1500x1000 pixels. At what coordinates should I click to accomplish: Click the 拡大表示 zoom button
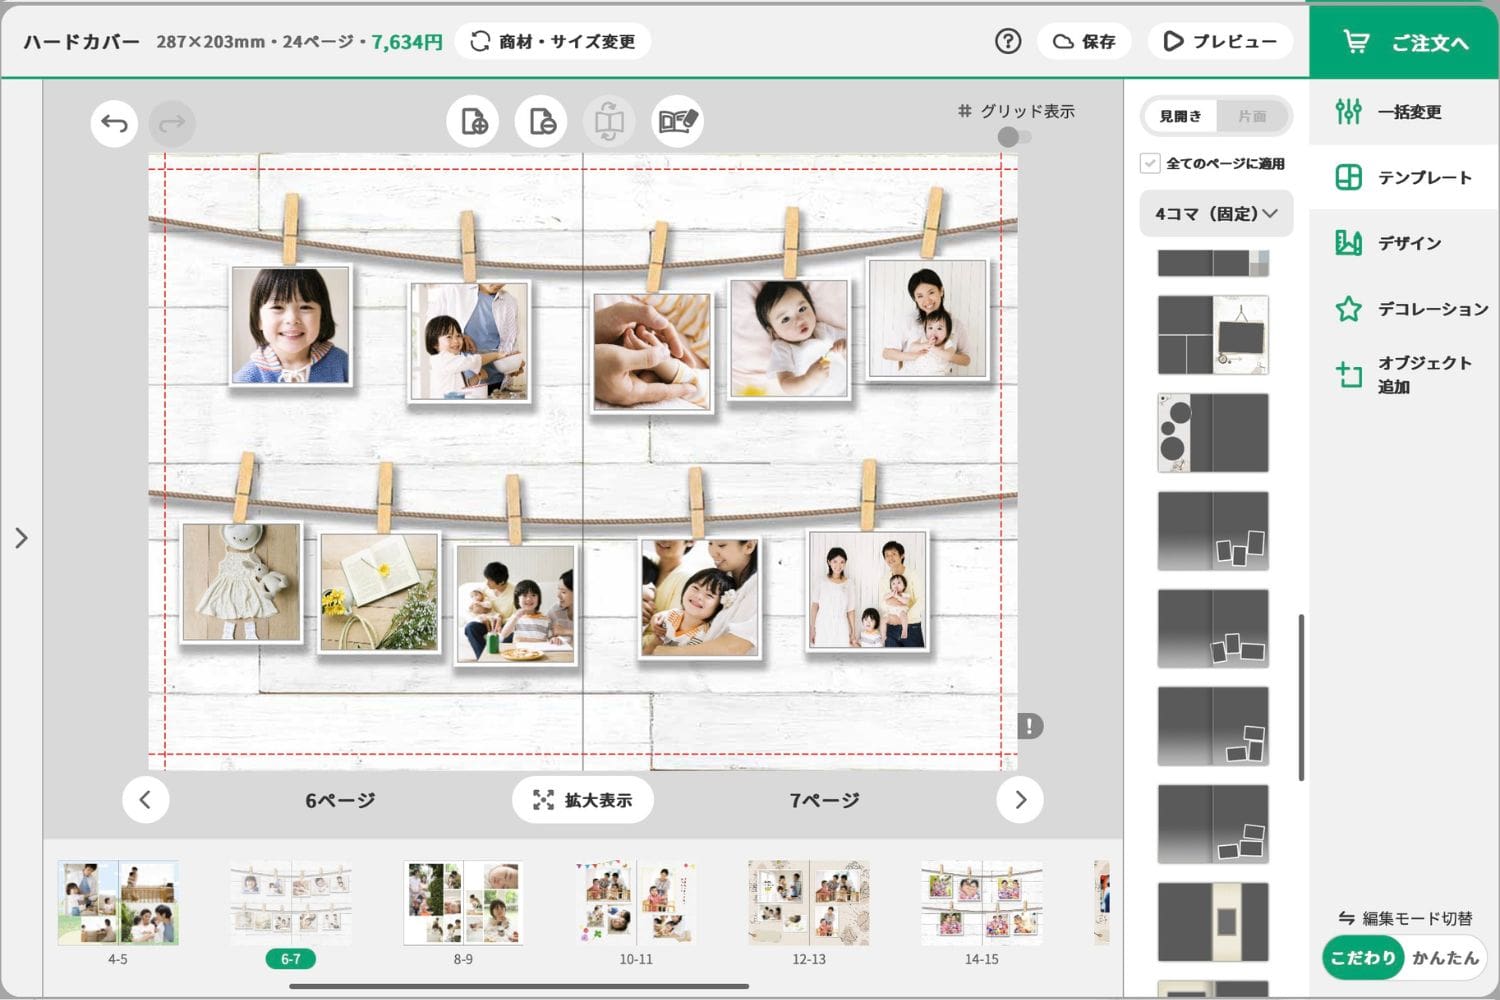click(x=583, y=800)
